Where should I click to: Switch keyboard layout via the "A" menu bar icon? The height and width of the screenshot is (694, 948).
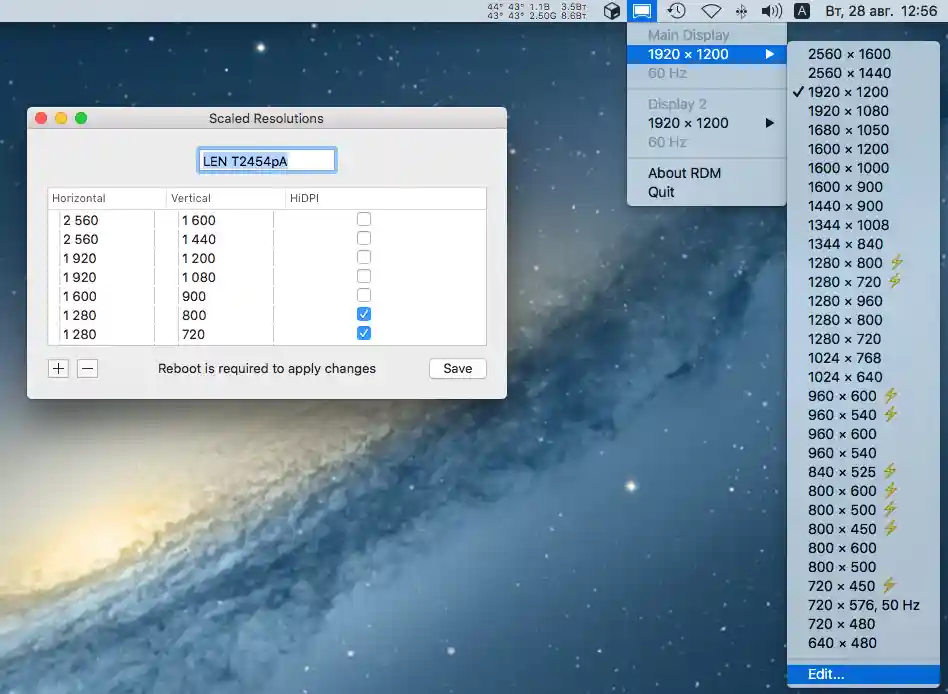(801, 11)
